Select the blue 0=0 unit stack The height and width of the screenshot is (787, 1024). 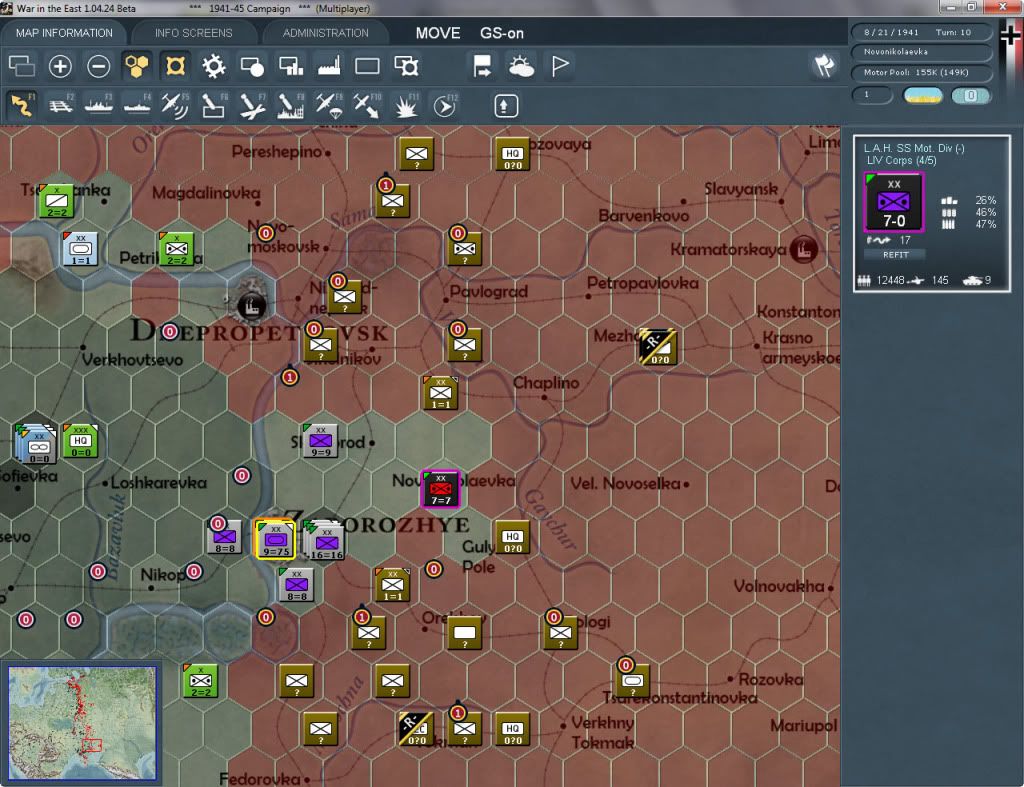point(36,442)
